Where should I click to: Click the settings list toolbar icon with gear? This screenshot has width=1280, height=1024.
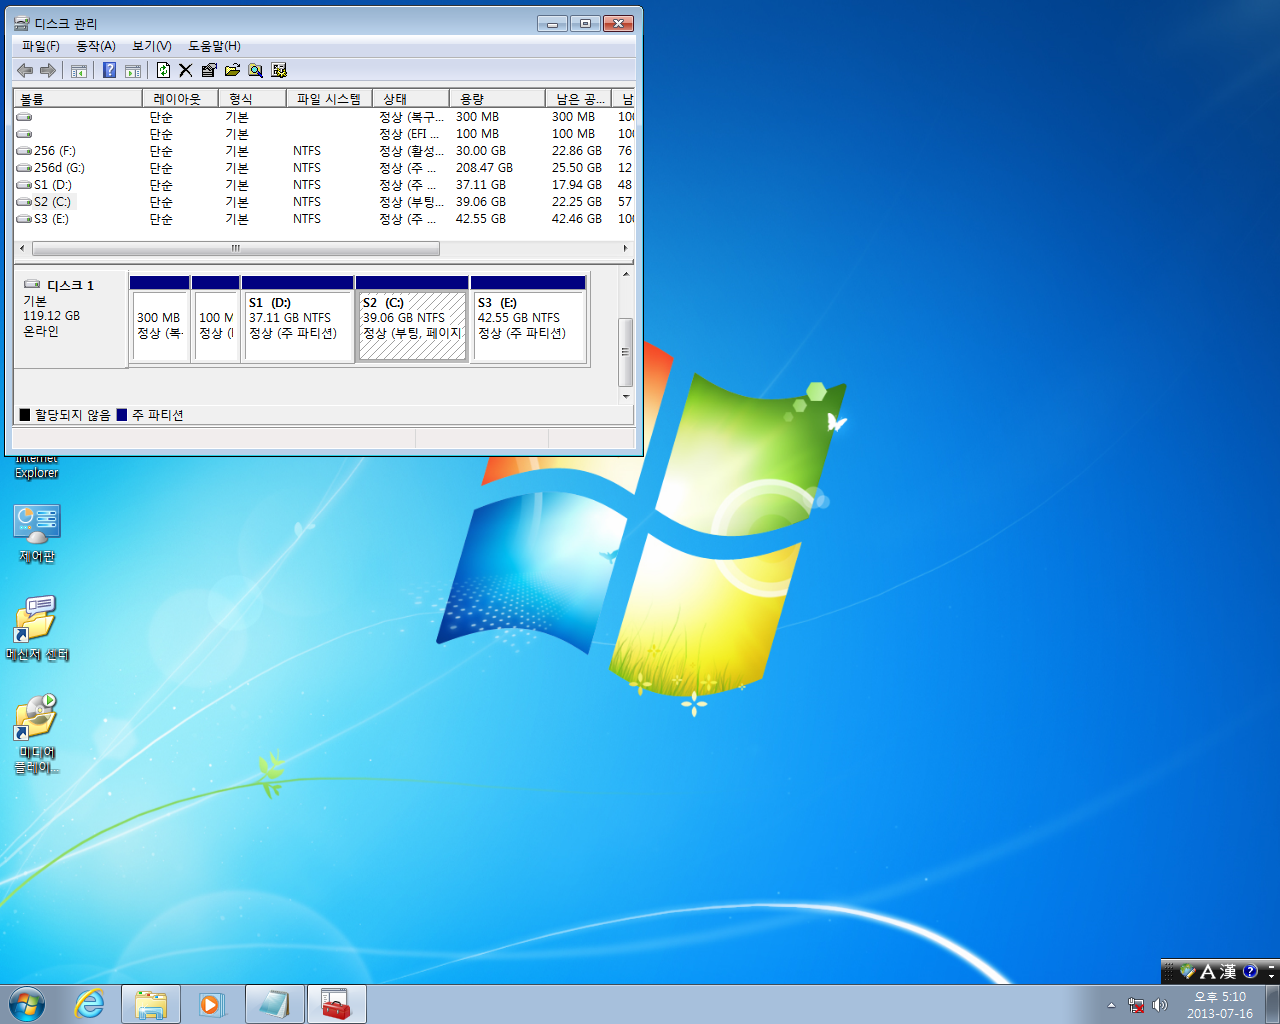click(x=279, y=70)
